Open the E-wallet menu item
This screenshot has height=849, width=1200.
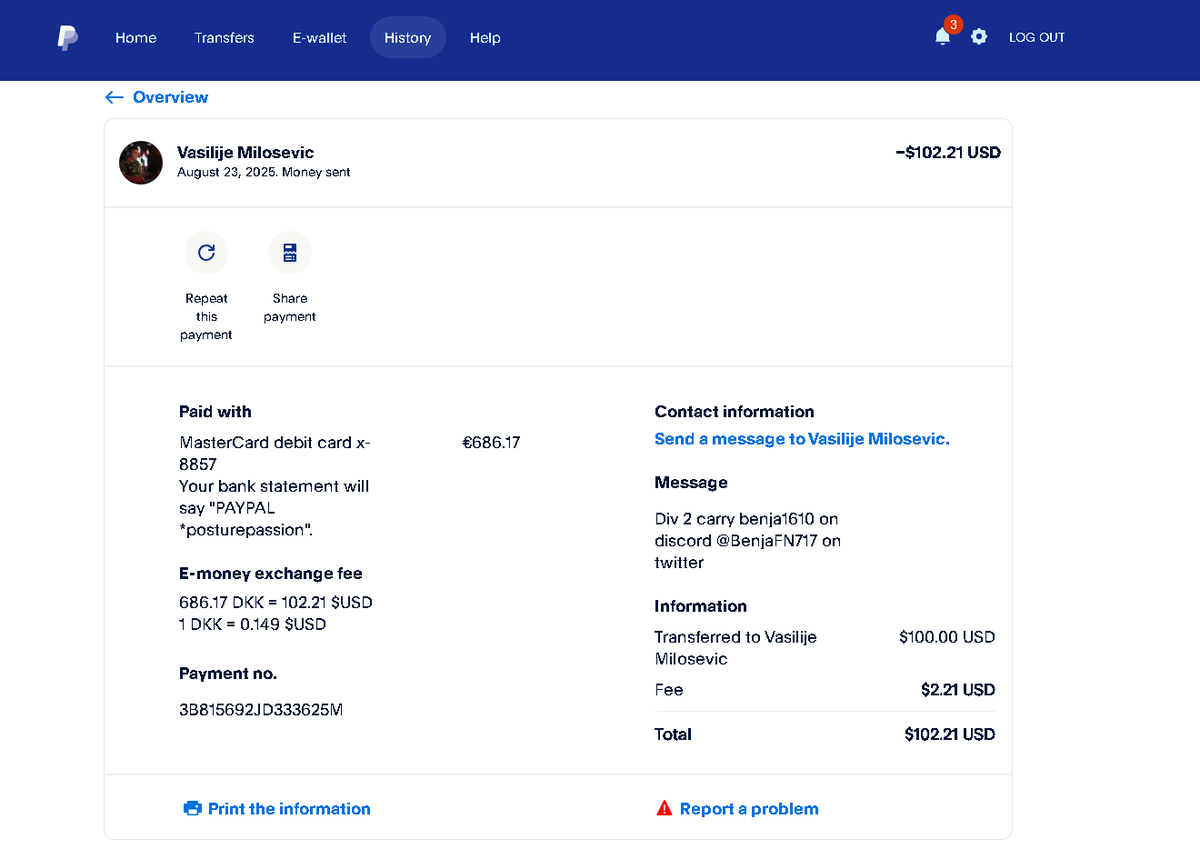click(320, 38)
